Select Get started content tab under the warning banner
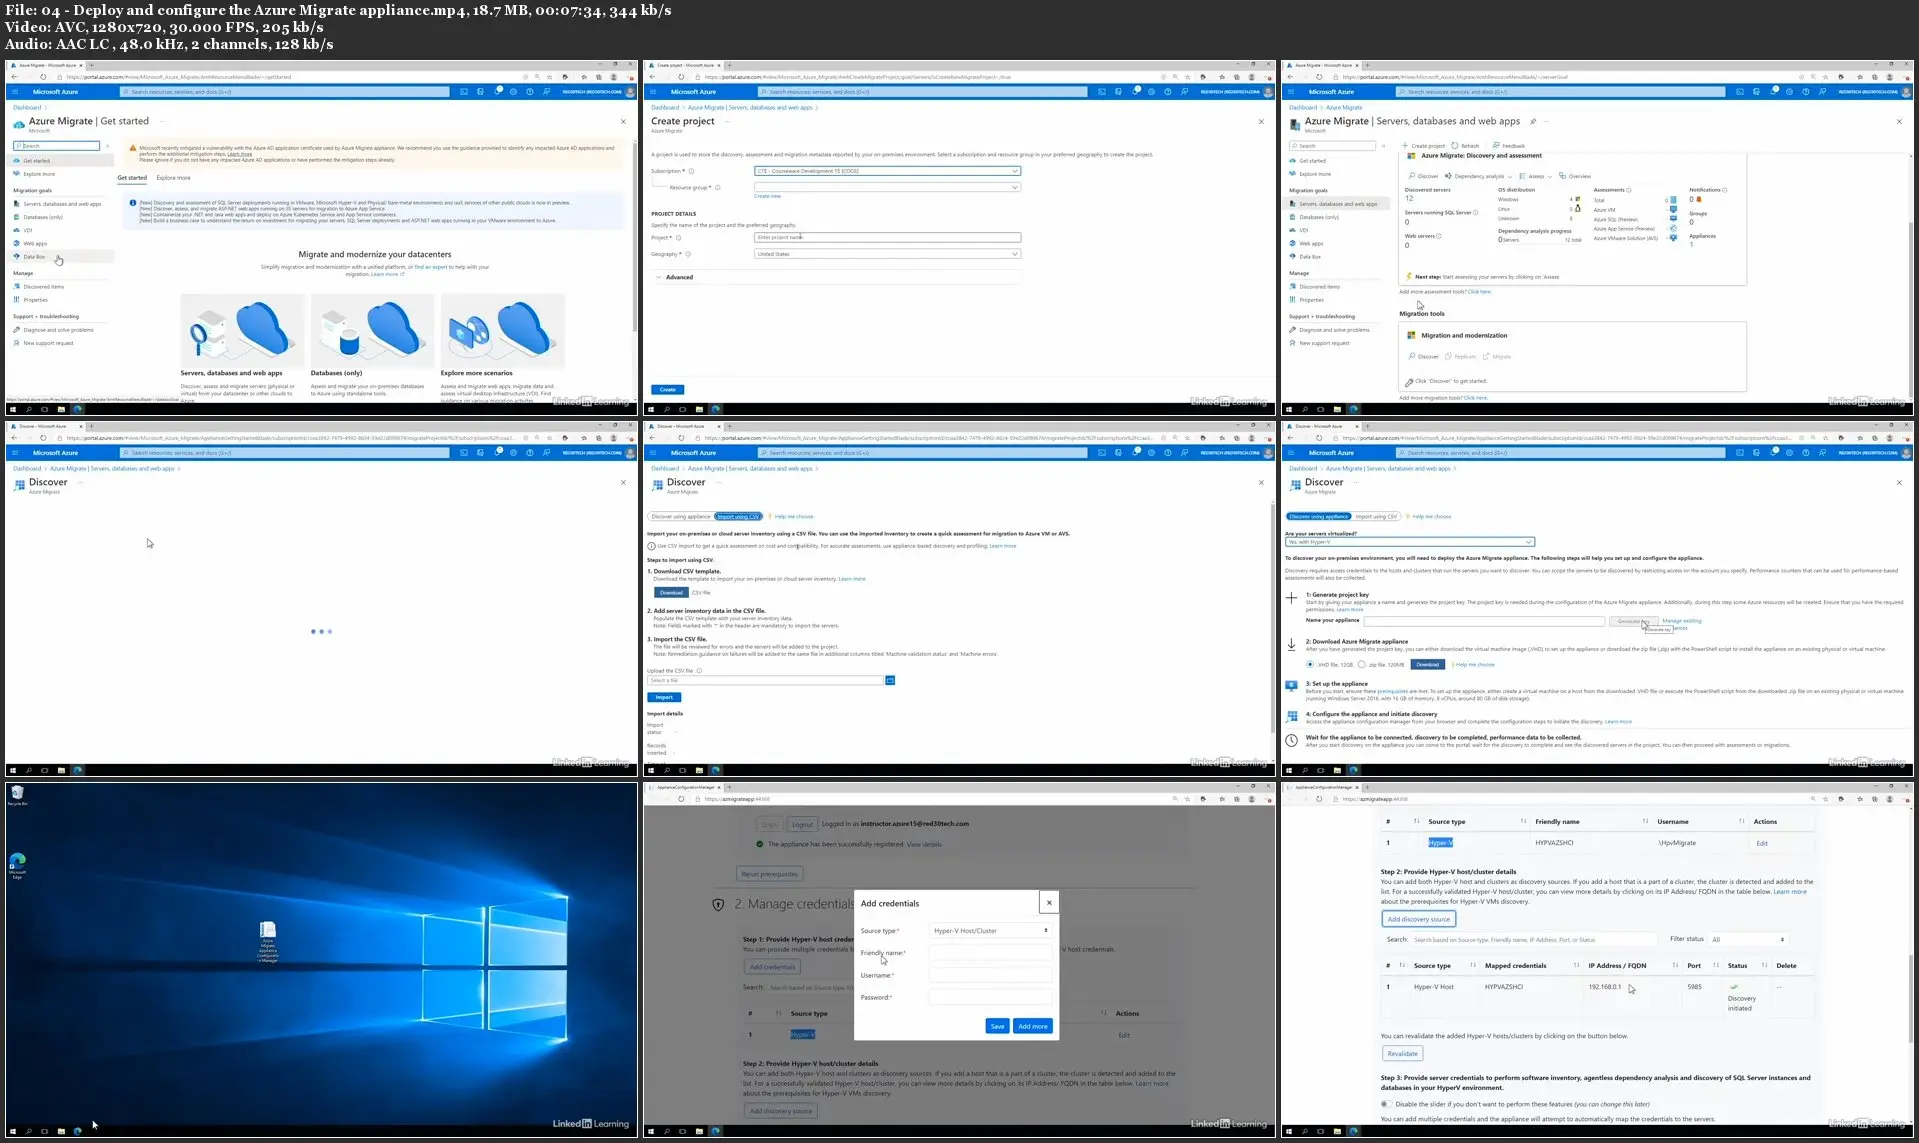 pos(132,178)
